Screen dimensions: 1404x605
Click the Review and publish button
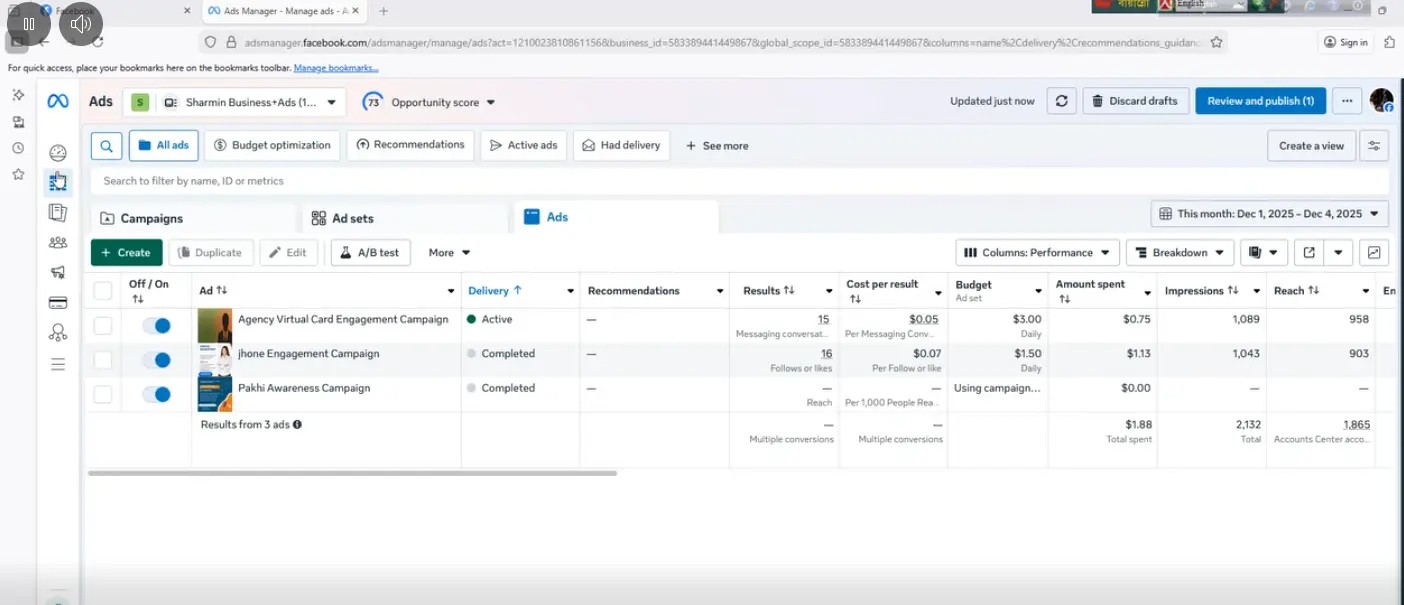(1260, 101)
